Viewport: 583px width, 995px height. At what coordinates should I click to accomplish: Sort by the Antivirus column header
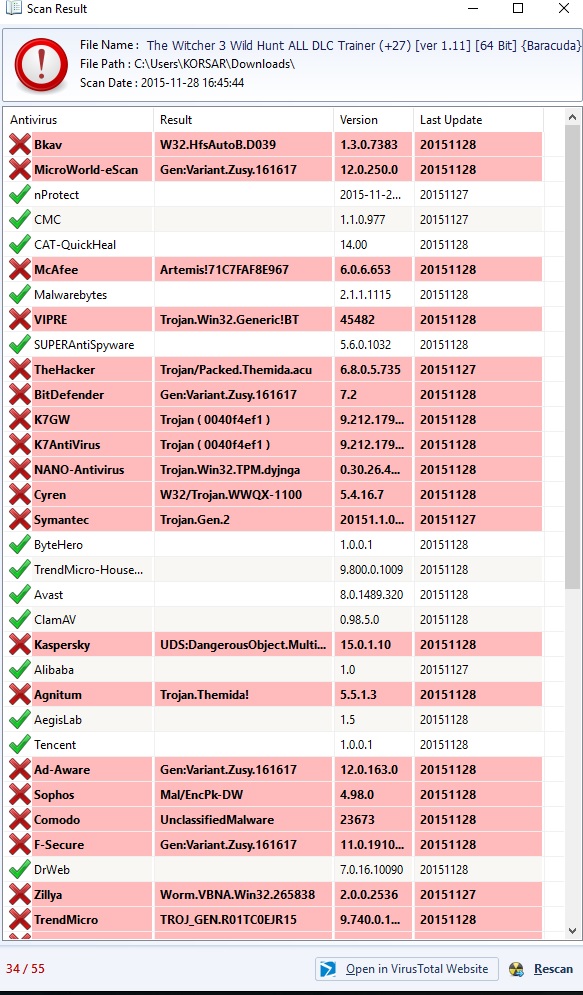point(79,120)
